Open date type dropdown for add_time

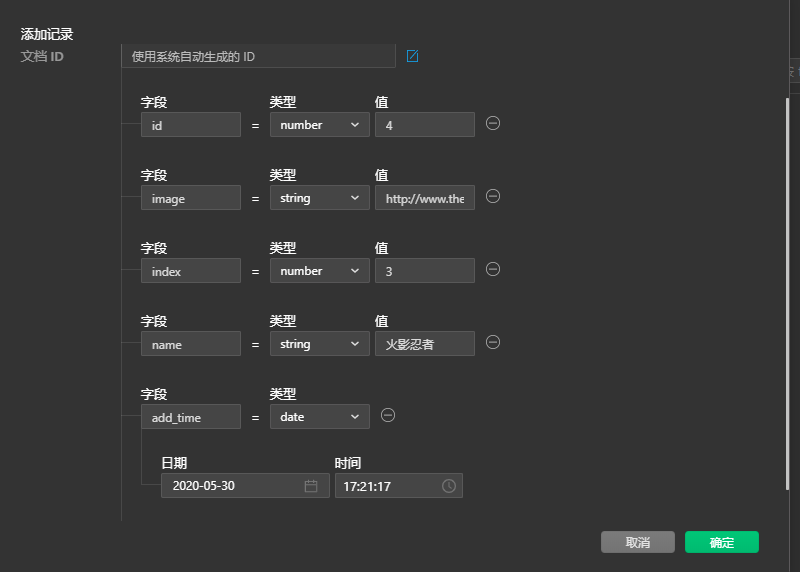(319, 417)
